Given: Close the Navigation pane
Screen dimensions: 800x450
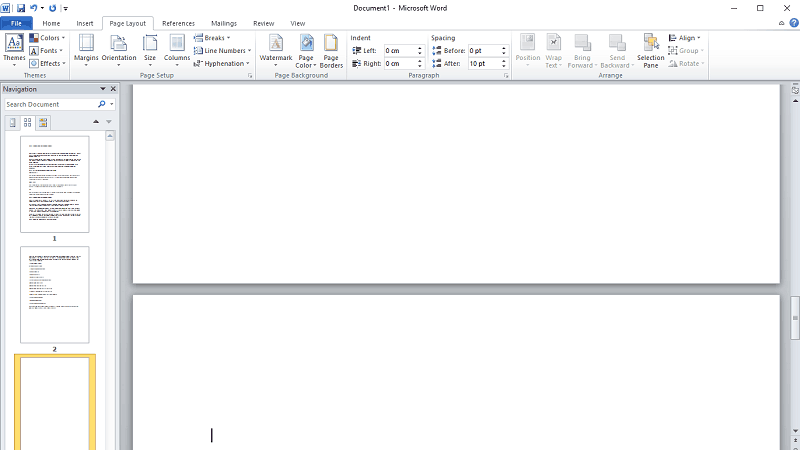Looking at the screenshot, I should pyautogui.click(x=113, y=89).
